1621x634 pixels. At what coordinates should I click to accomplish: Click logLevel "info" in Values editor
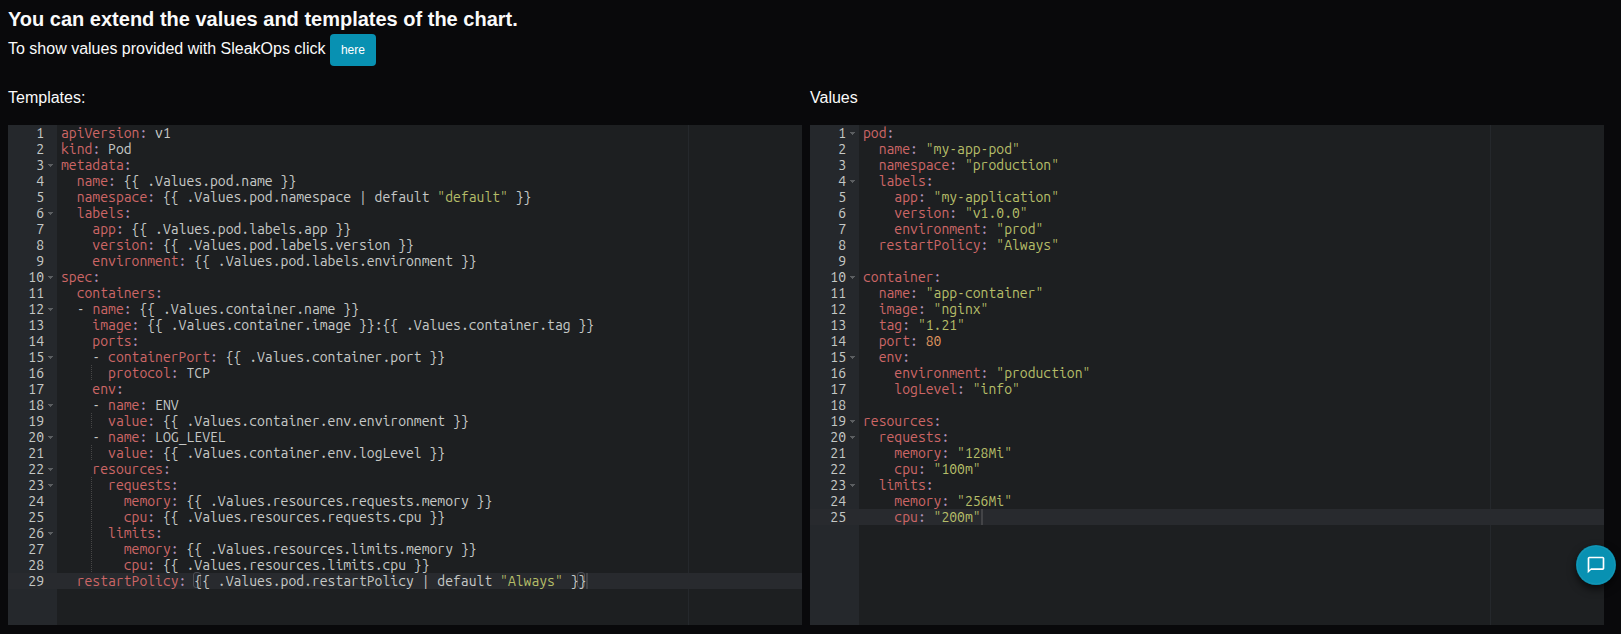pos(957,389)
